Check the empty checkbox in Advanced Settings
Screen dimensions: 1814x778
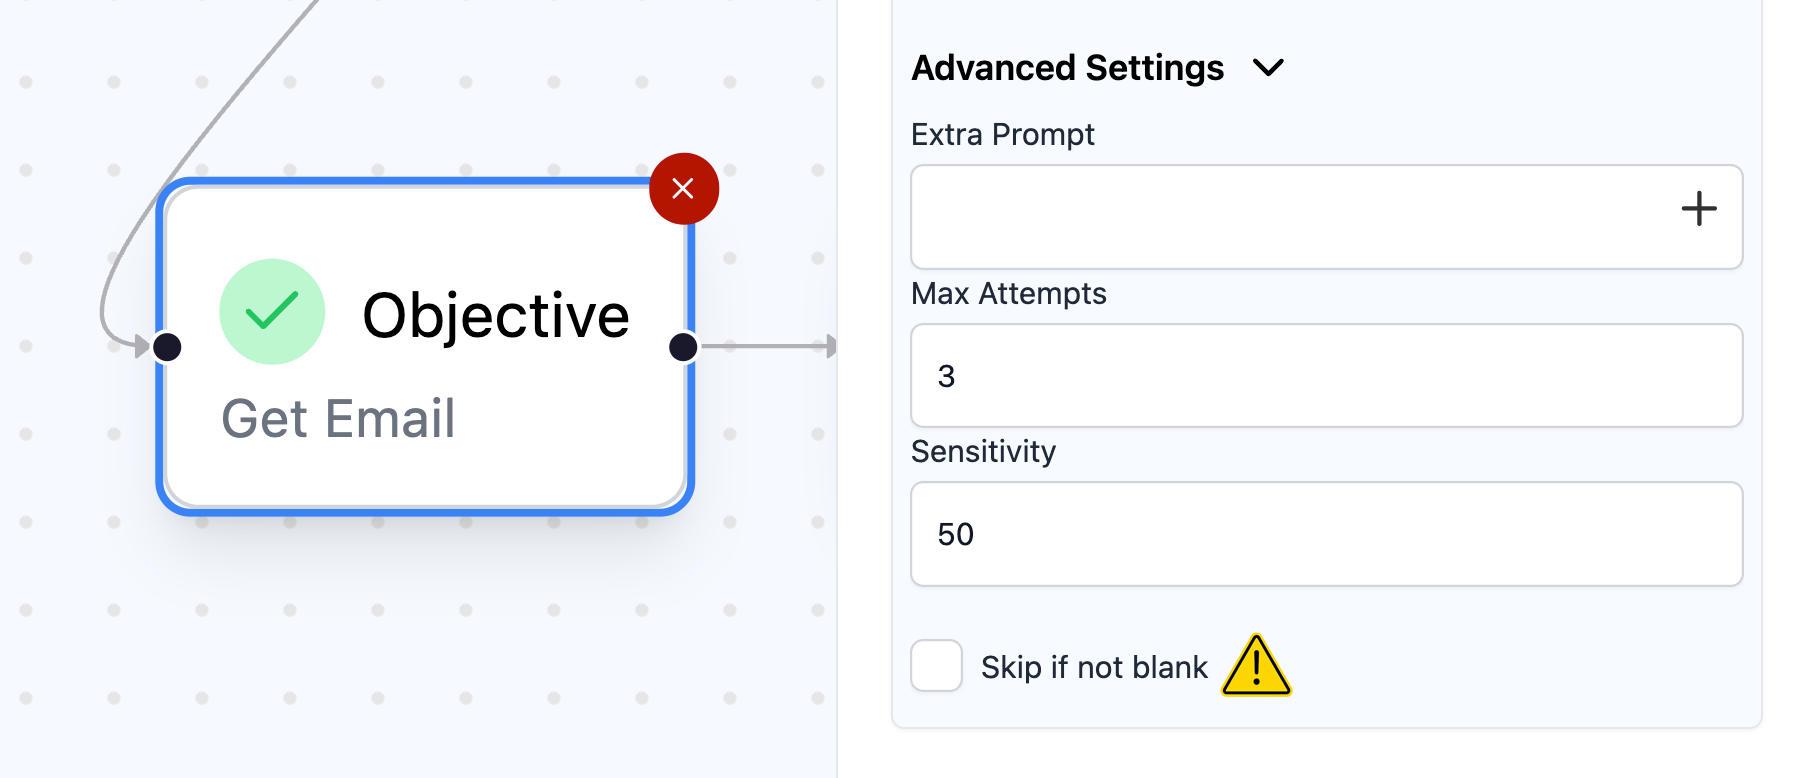[936, 666]
